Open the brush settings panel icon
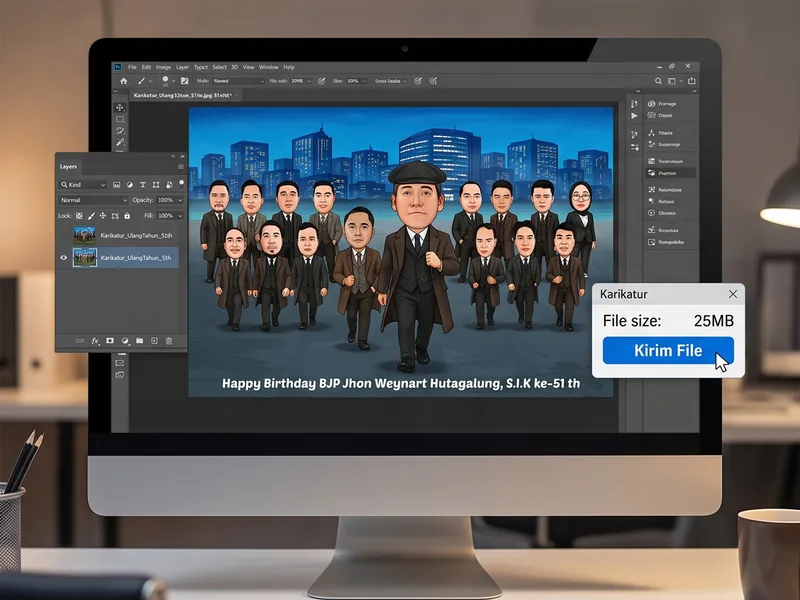This screenshot has width=800, height=600. tap(185, 81)
